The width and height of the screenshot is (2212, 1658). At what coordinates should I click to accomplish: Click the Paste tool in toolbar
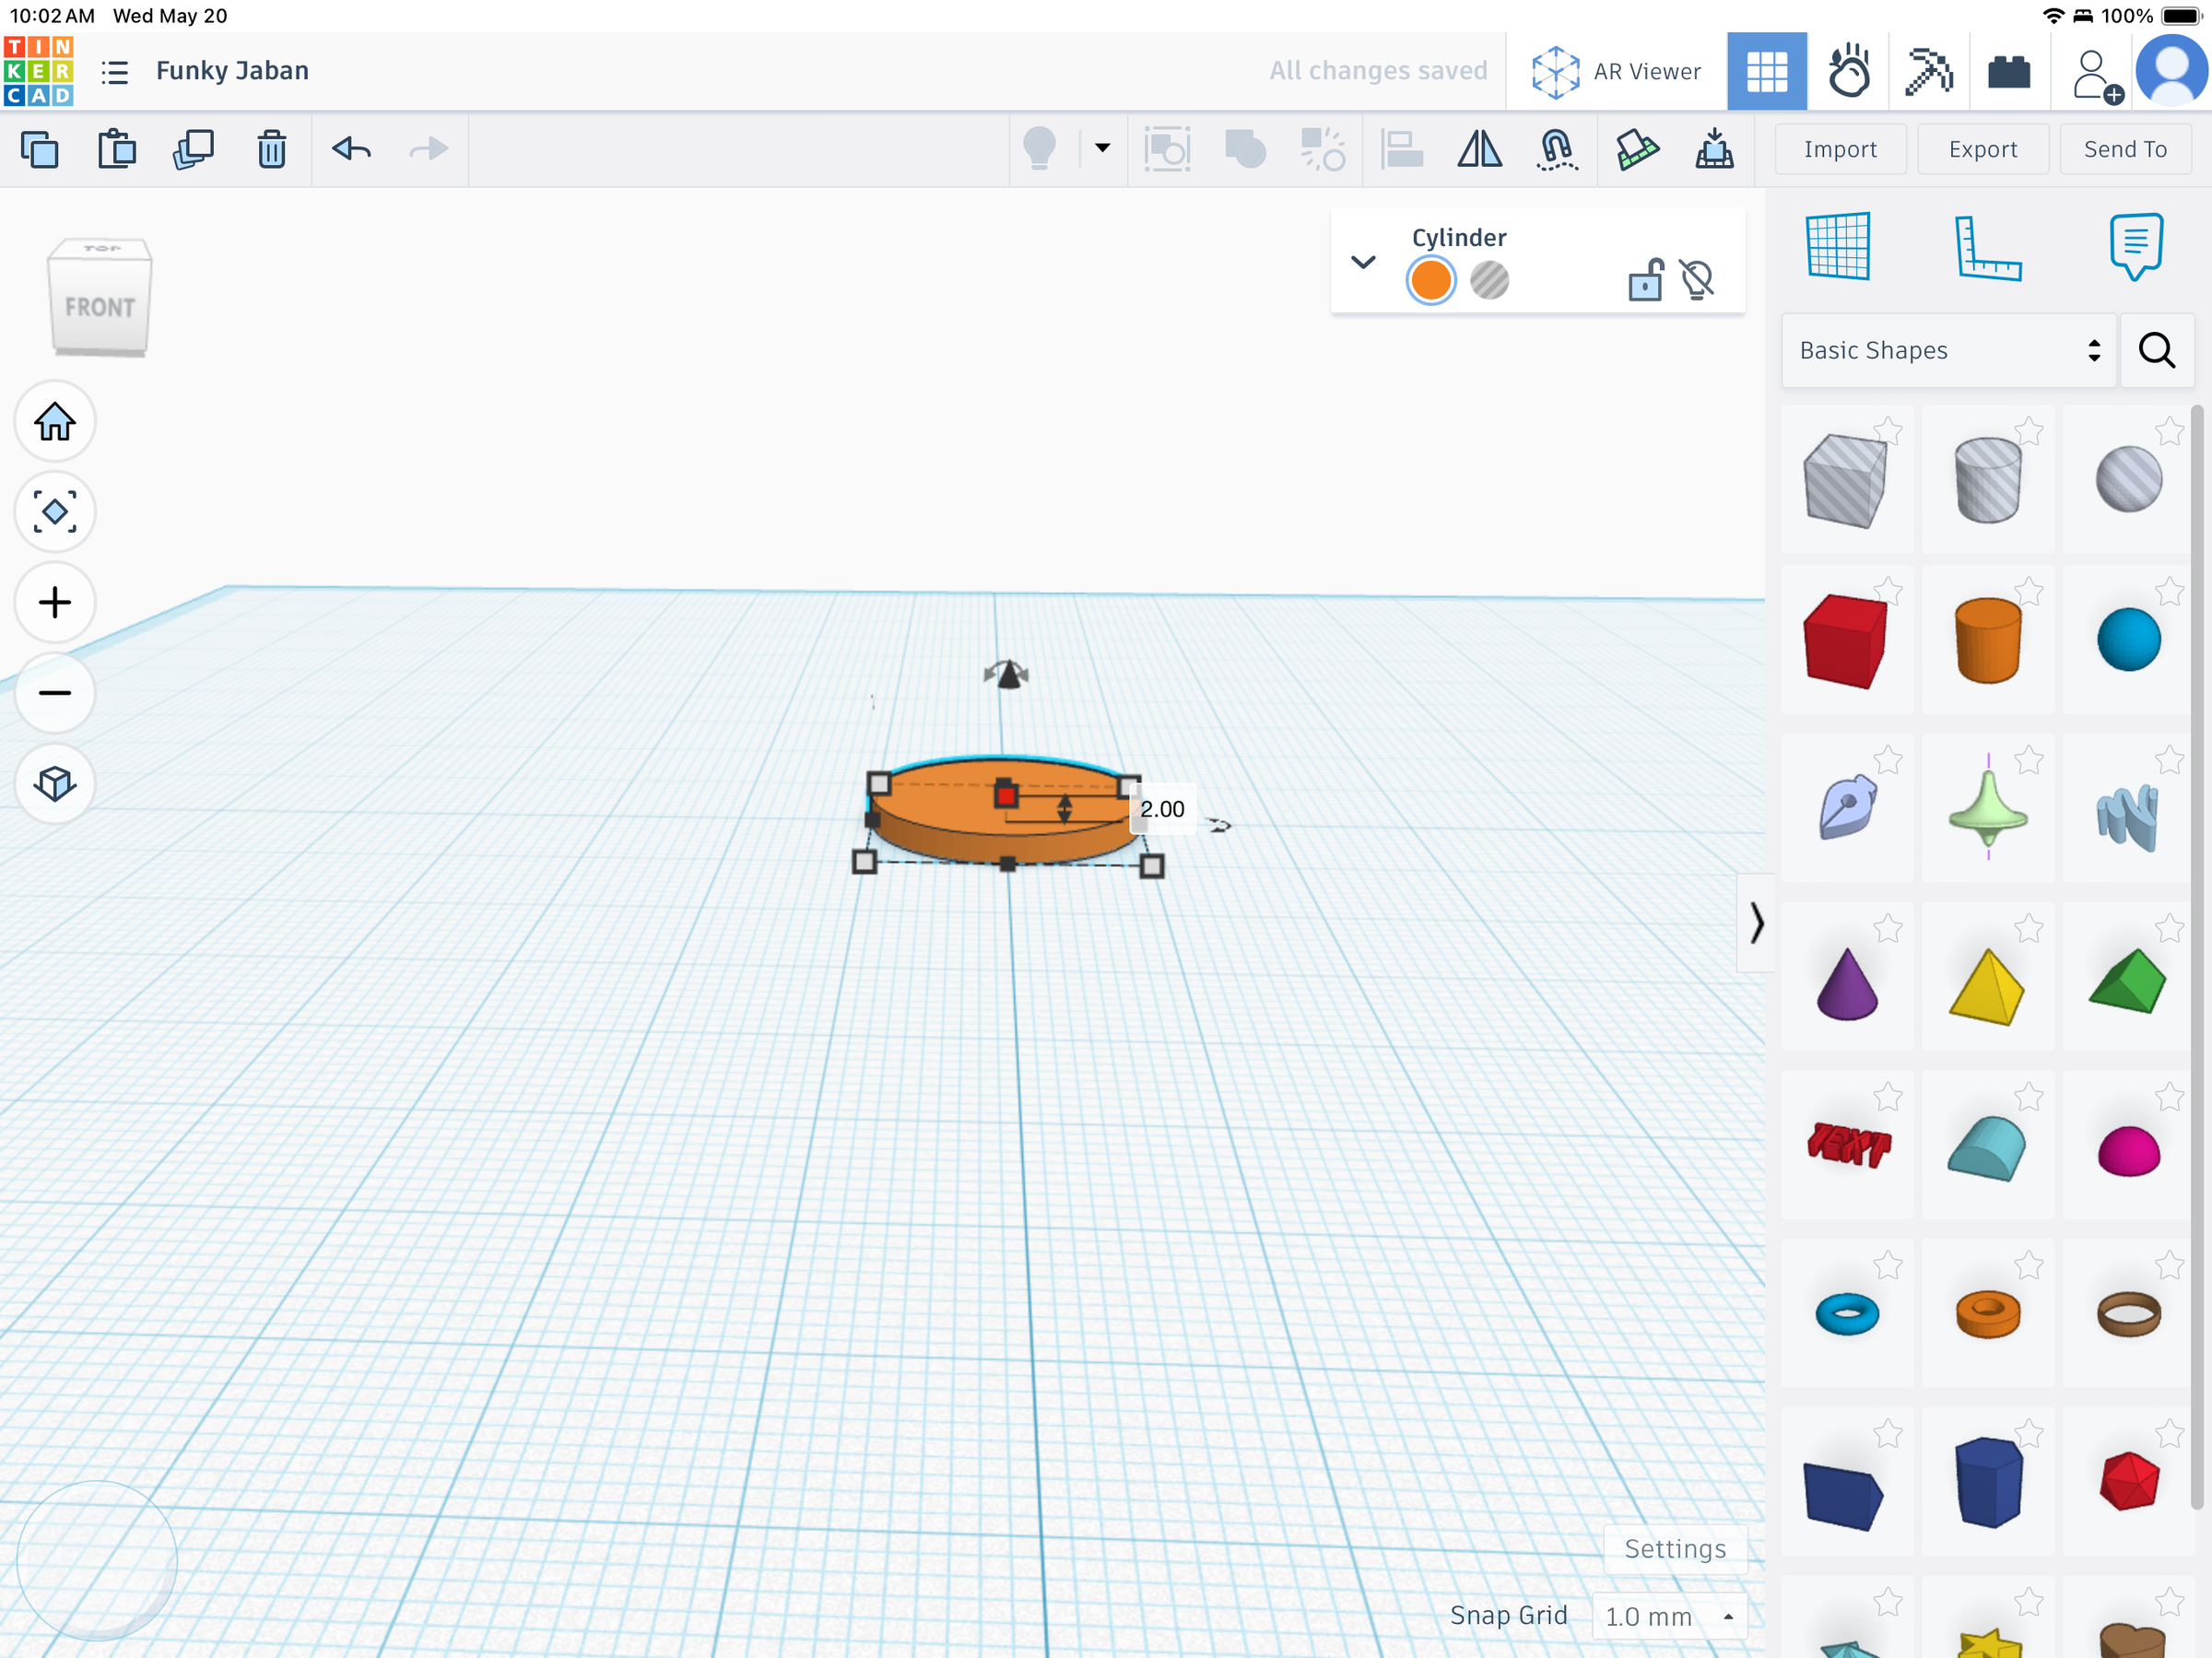pos(117,150)
